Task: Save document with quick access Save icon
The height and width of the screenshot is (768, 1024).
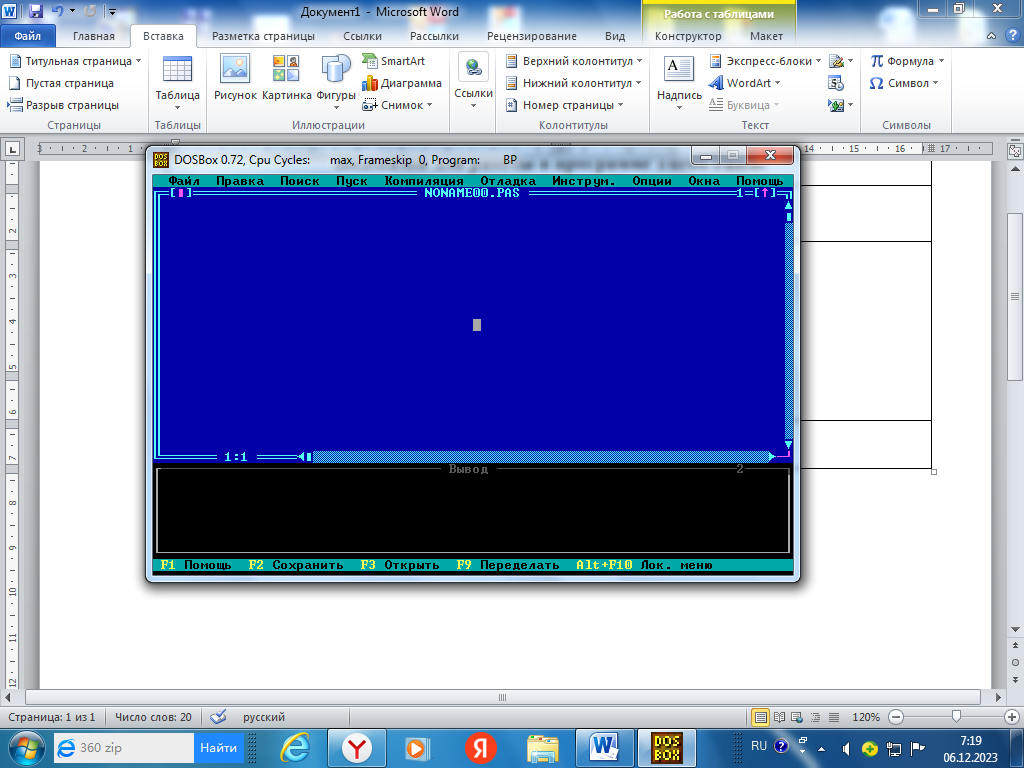Action: (x=35, y=11)
